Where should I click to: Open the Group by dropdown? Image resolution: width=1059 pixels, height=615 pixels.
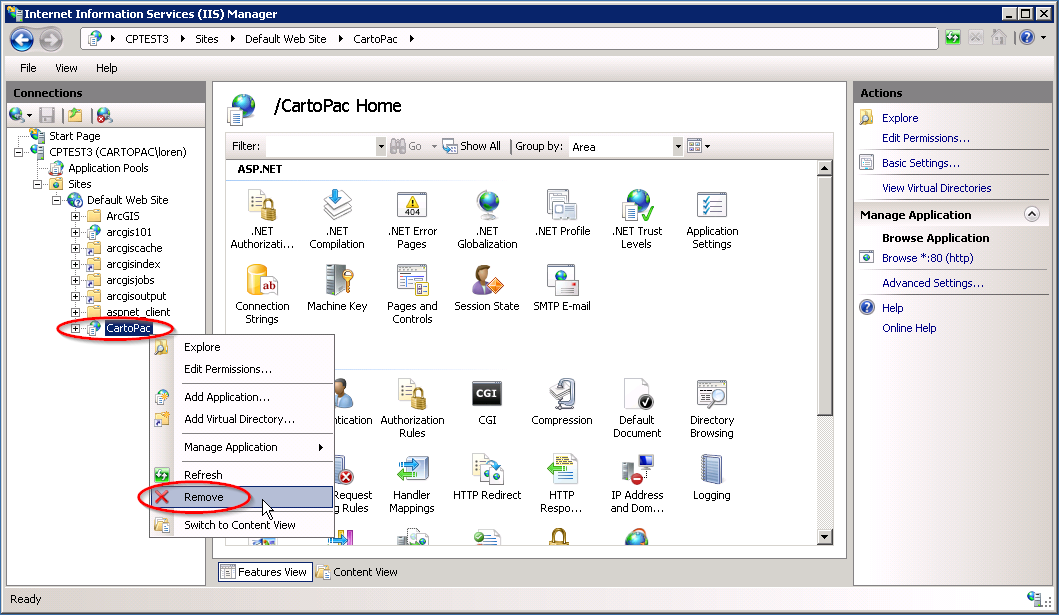(678, 146)
